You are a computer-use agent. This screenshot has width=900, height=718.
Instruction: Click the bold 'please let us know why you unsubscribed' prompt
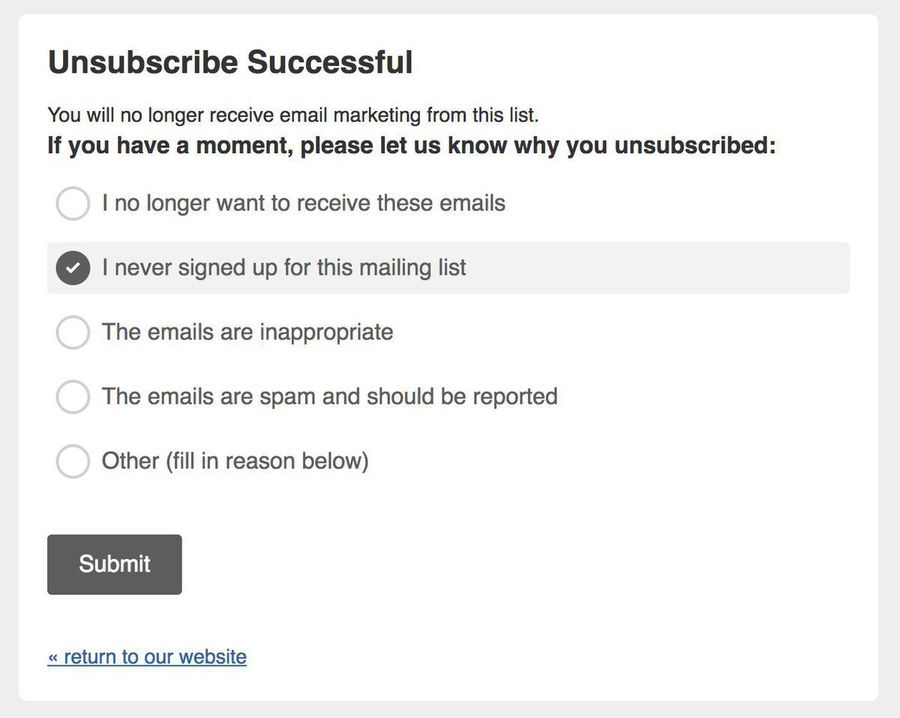tap(411, 146)
